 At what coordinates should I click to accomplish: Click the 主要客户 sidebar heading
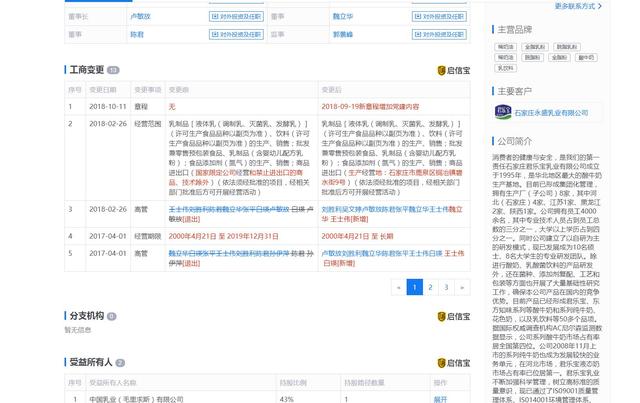(514, 91)
